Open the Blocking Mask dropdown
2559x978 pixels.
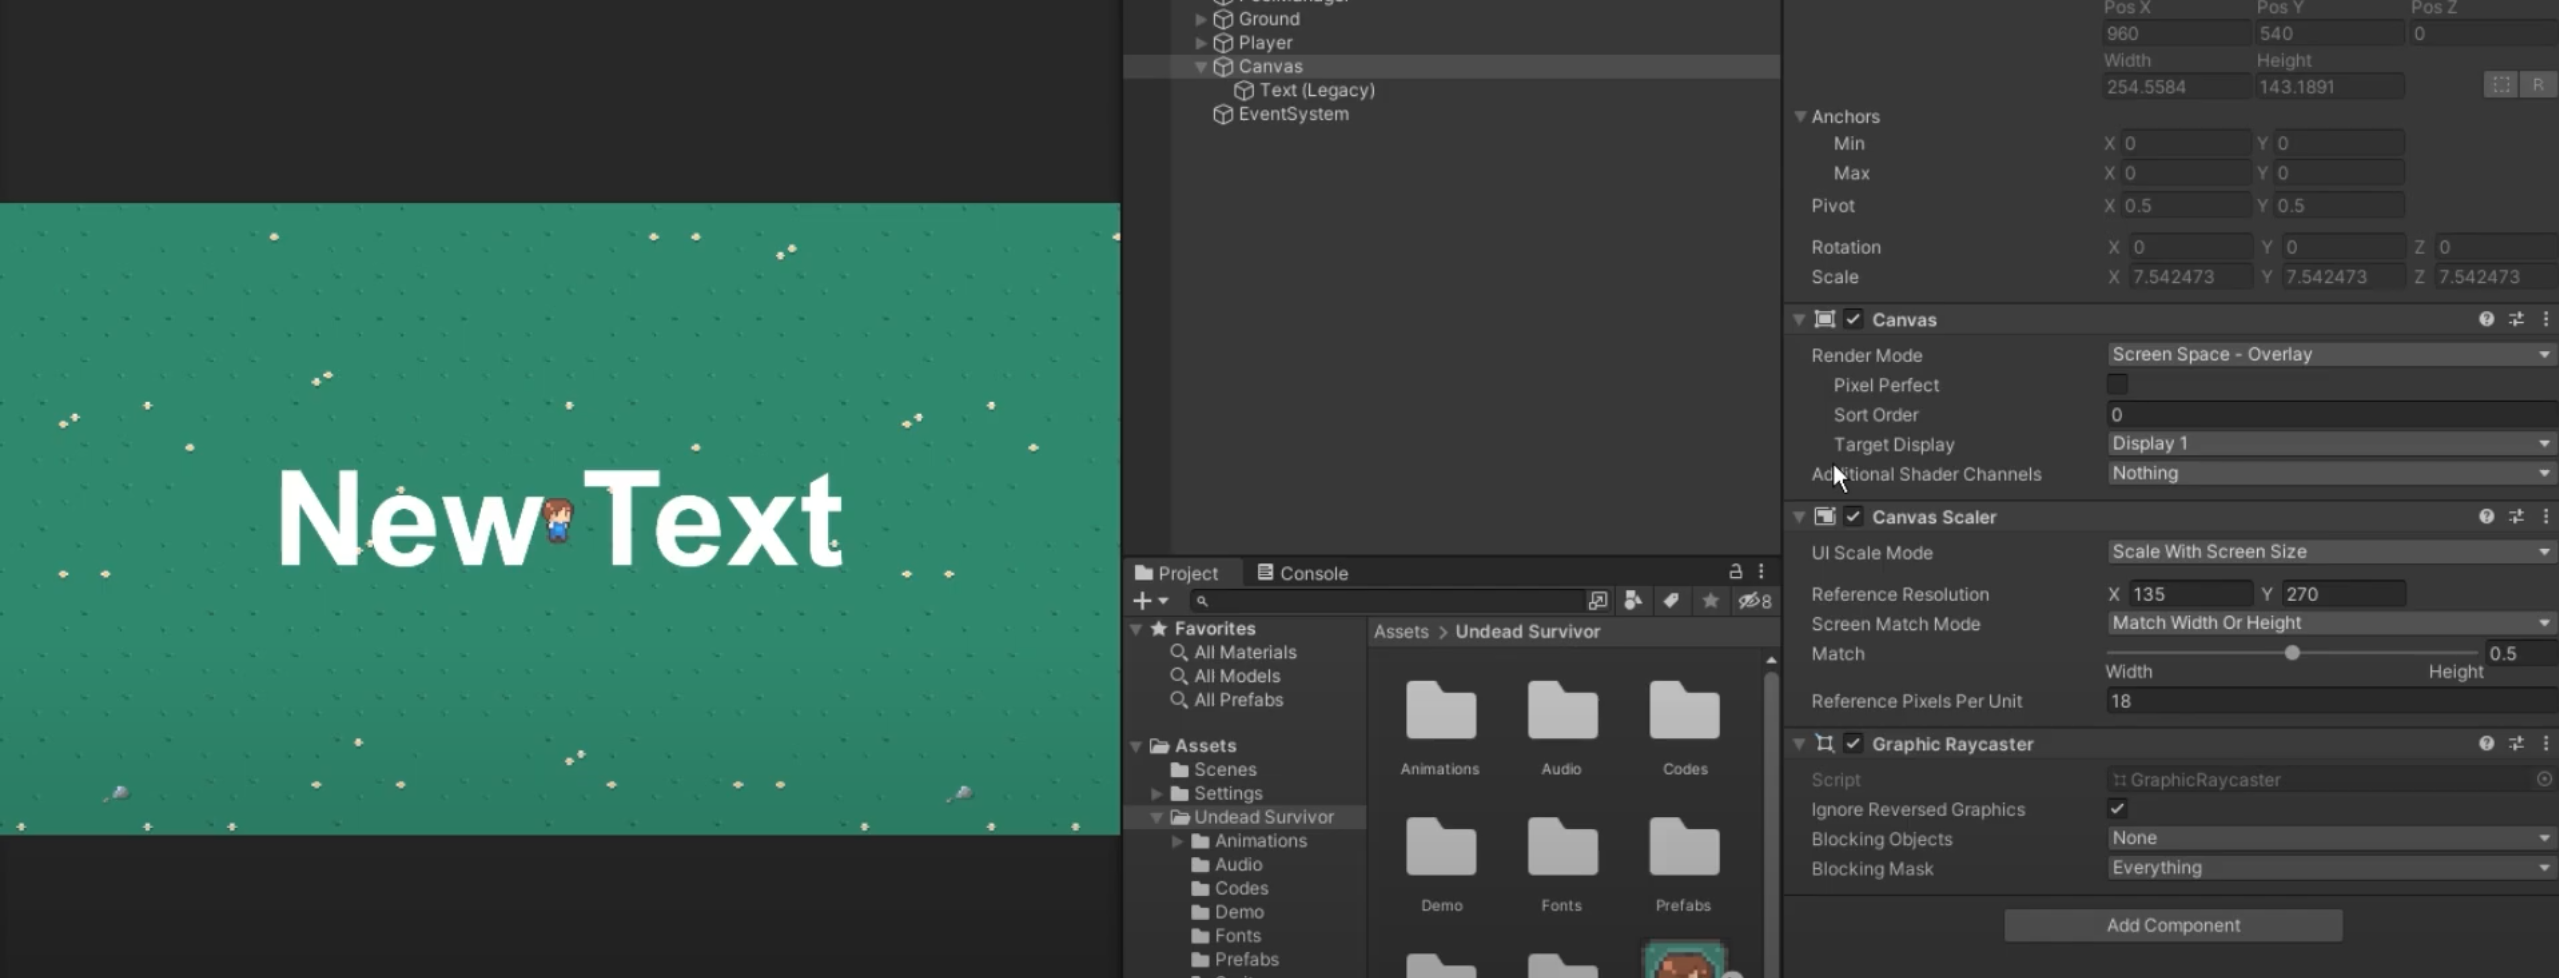pyautogui.click(x=2330, y=868)
